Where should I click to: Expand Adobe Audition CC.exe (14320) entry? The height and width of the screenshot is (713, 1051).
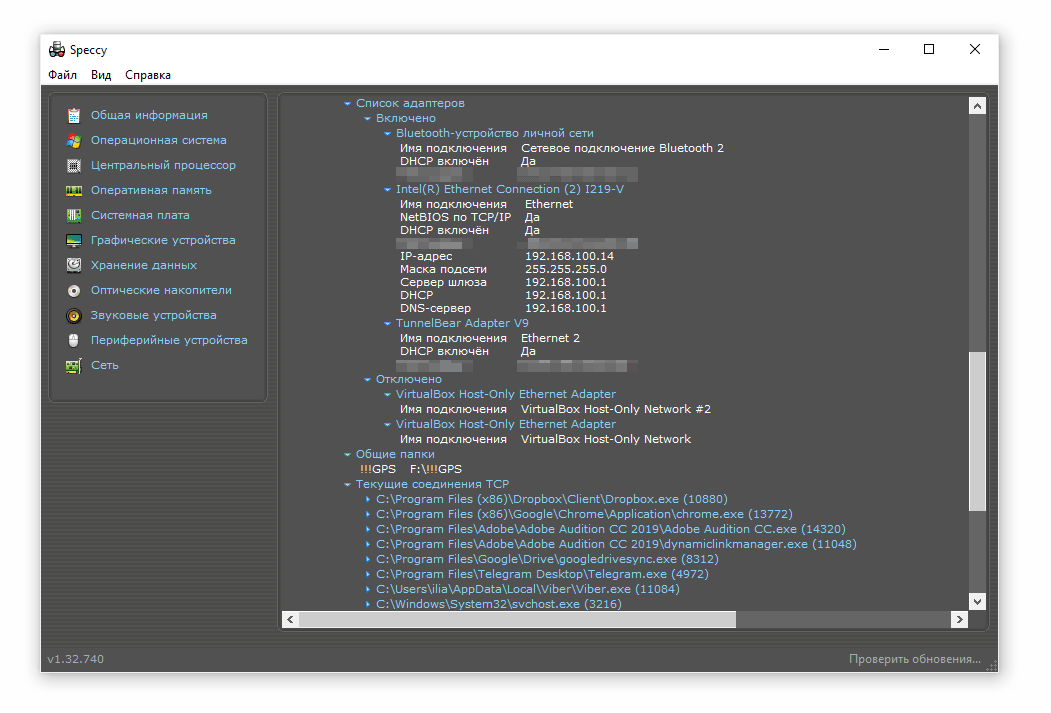pos(368,529)
